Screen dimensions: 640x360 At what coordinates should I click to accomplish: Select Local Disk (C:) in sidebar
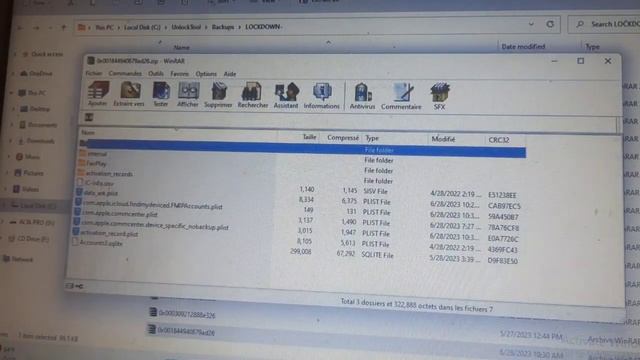click(33, 205)
